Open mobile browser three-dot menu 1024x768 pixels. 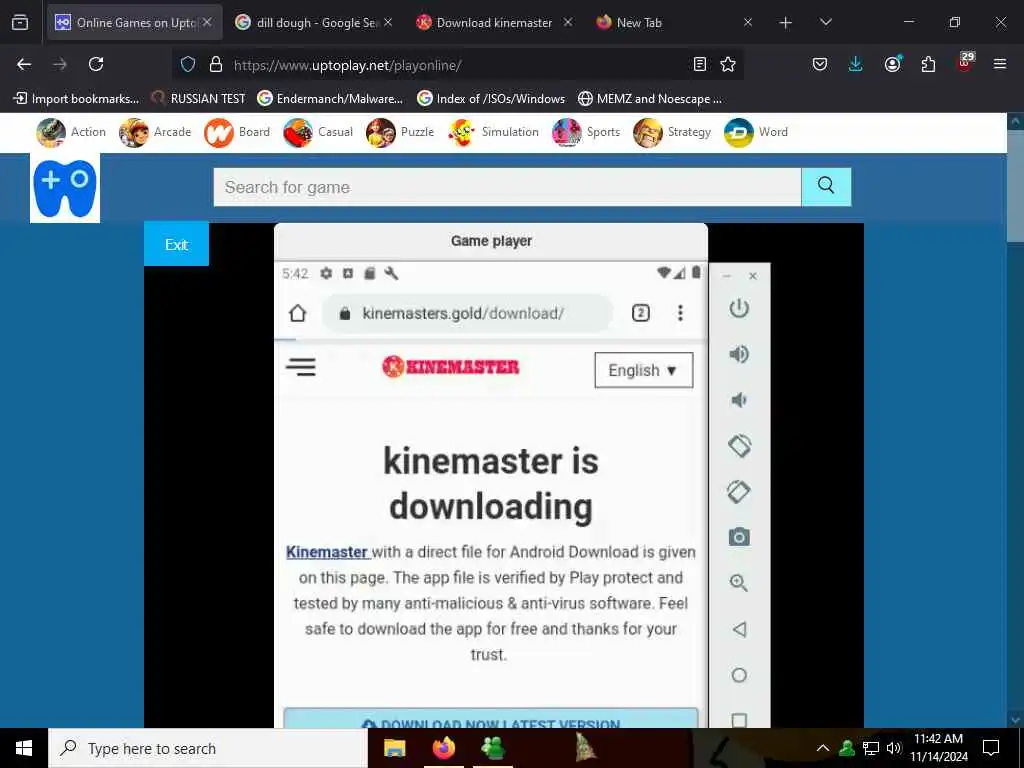click(x=680, y=313)
